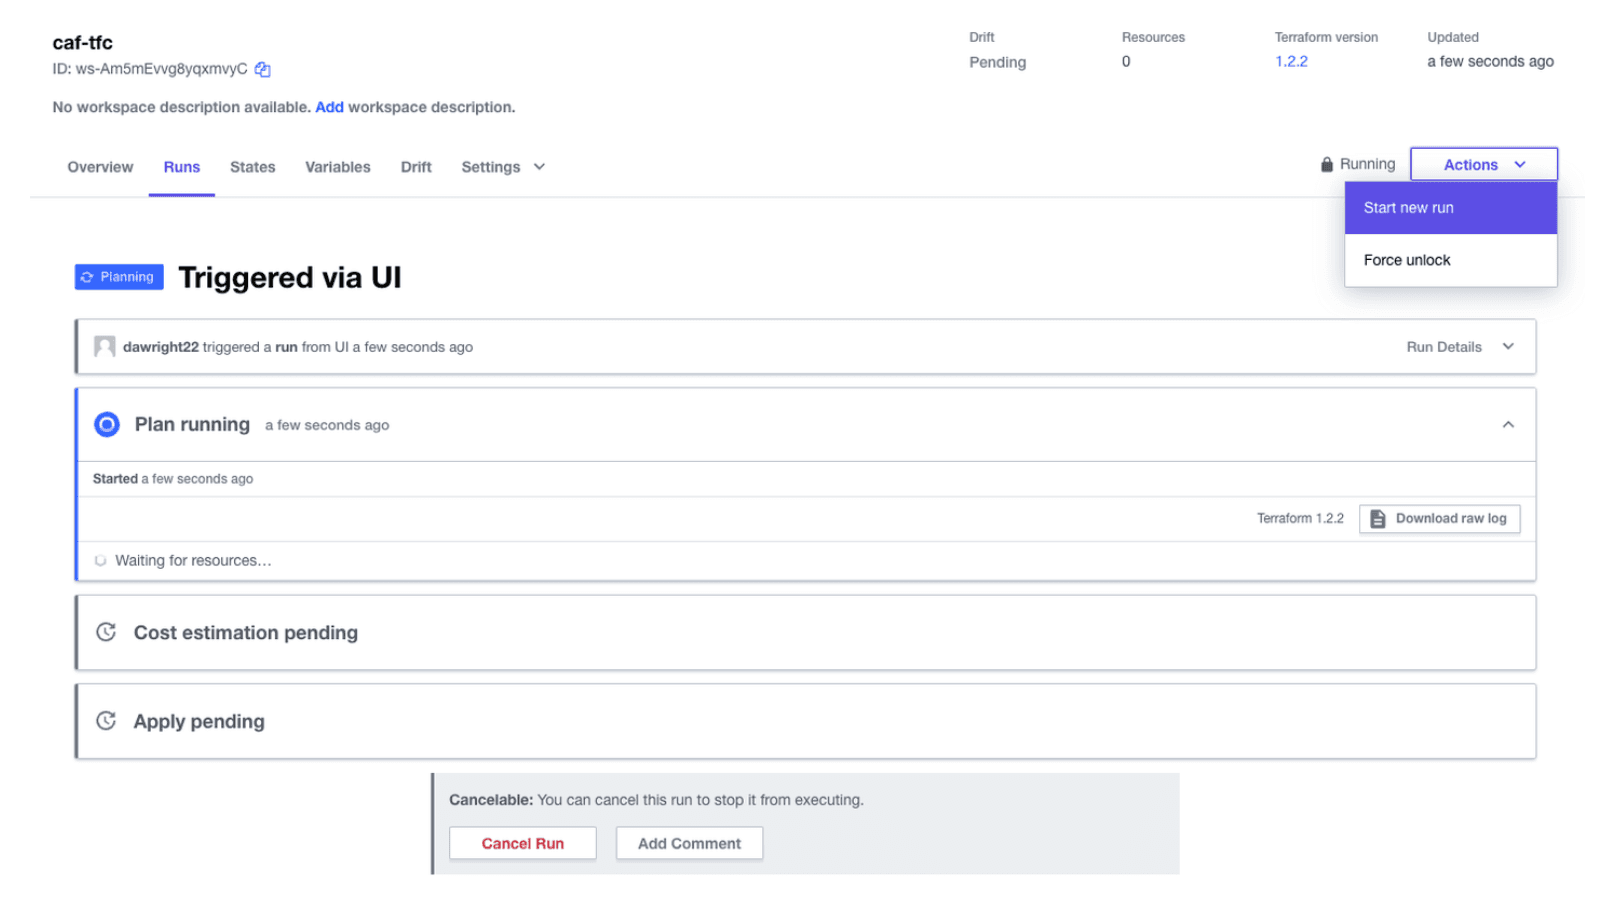
Task: Open the Settings dropdown menu
Action: click(x=502, y=167)
